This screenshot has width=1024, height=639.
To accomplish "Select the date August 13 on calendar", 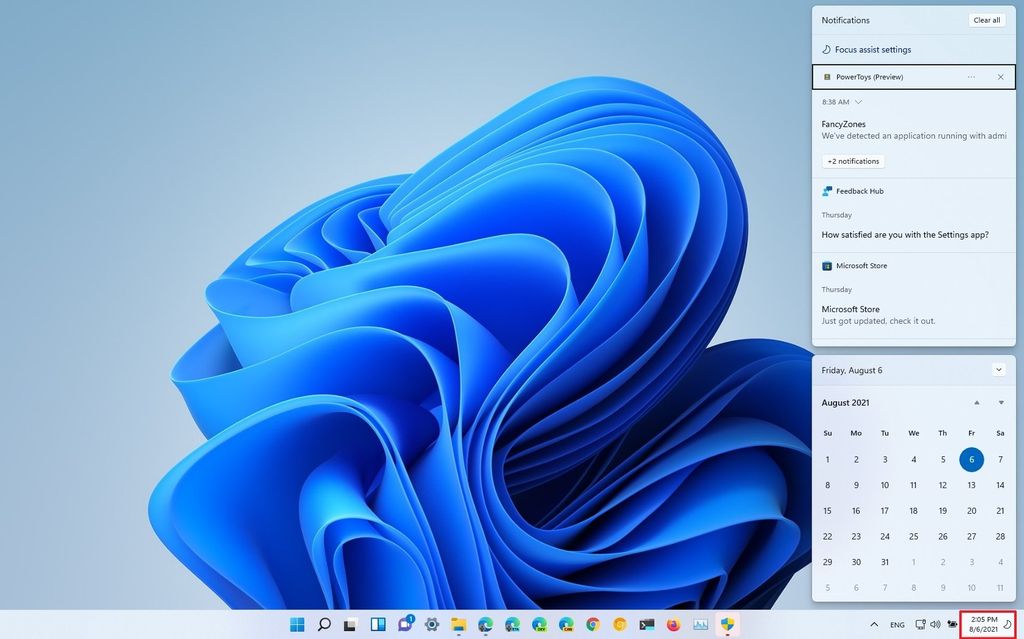I will point(971,485).
